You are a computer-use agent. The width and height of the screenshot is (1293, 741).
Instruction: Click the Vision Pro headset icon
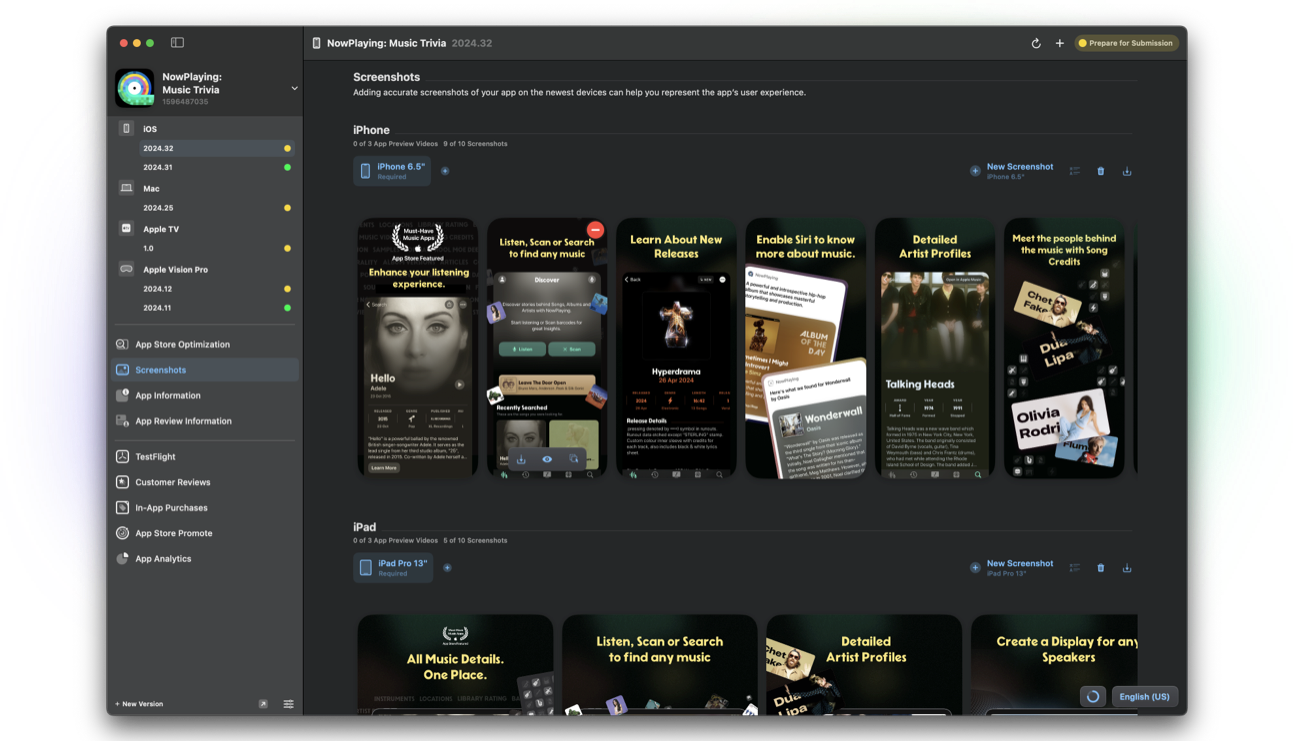coord(126,269)
